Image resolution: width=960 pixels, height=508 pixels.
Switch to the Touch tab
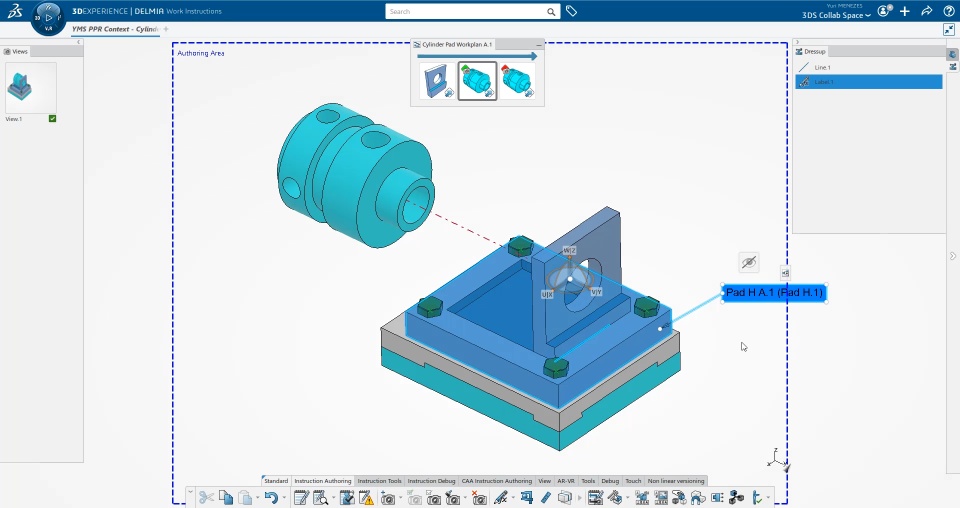click(633, 481)
